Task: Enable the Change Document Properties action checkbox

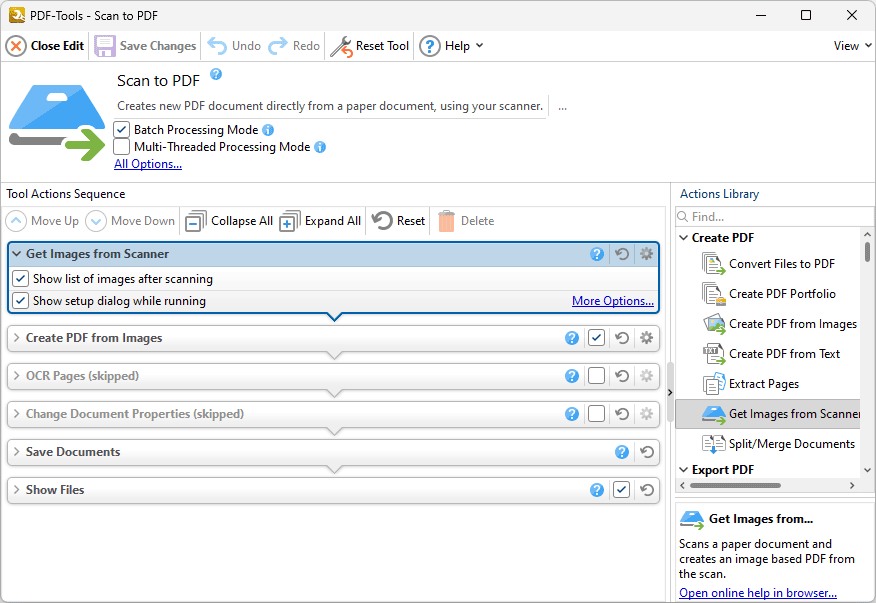Action: click(597, 414)
